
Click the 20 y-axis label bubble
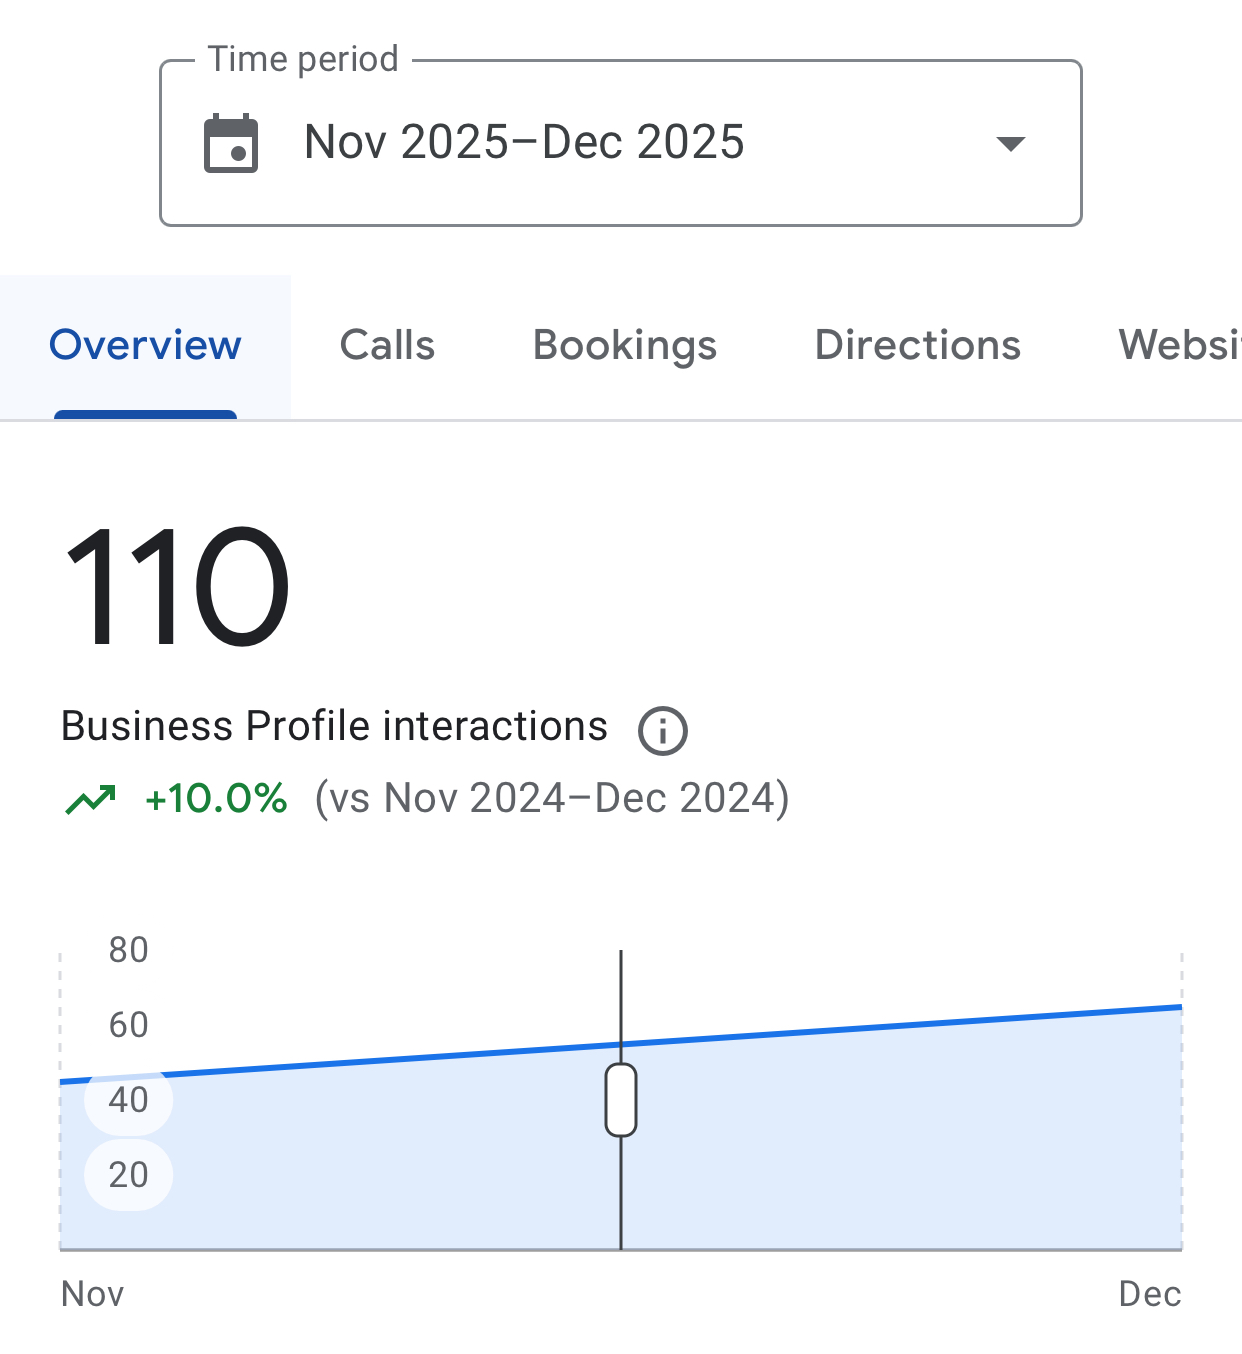128,1175
